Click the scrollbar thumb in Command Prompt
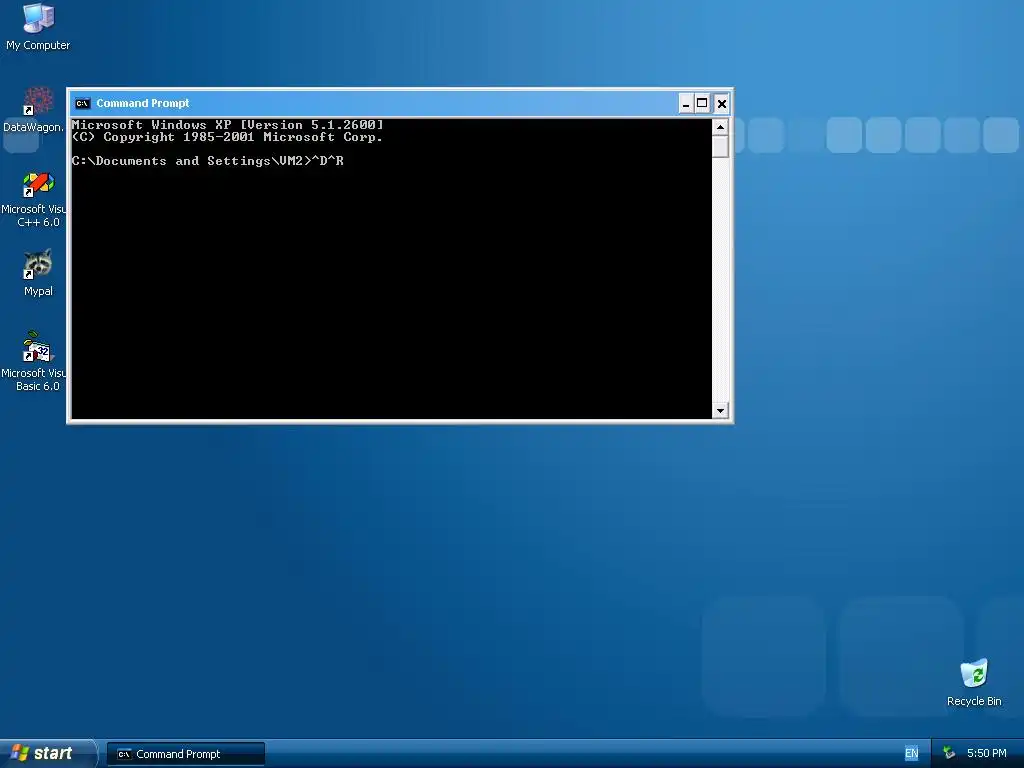This screenshot has width=1024, height=768. (720, 146)
